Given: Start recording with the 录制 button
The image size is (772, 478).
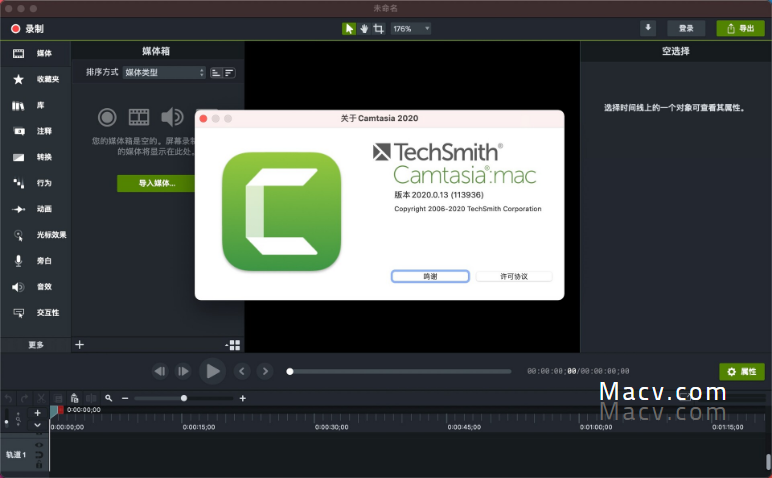Looking at the screenshot, I should click(x=28, y=29).
